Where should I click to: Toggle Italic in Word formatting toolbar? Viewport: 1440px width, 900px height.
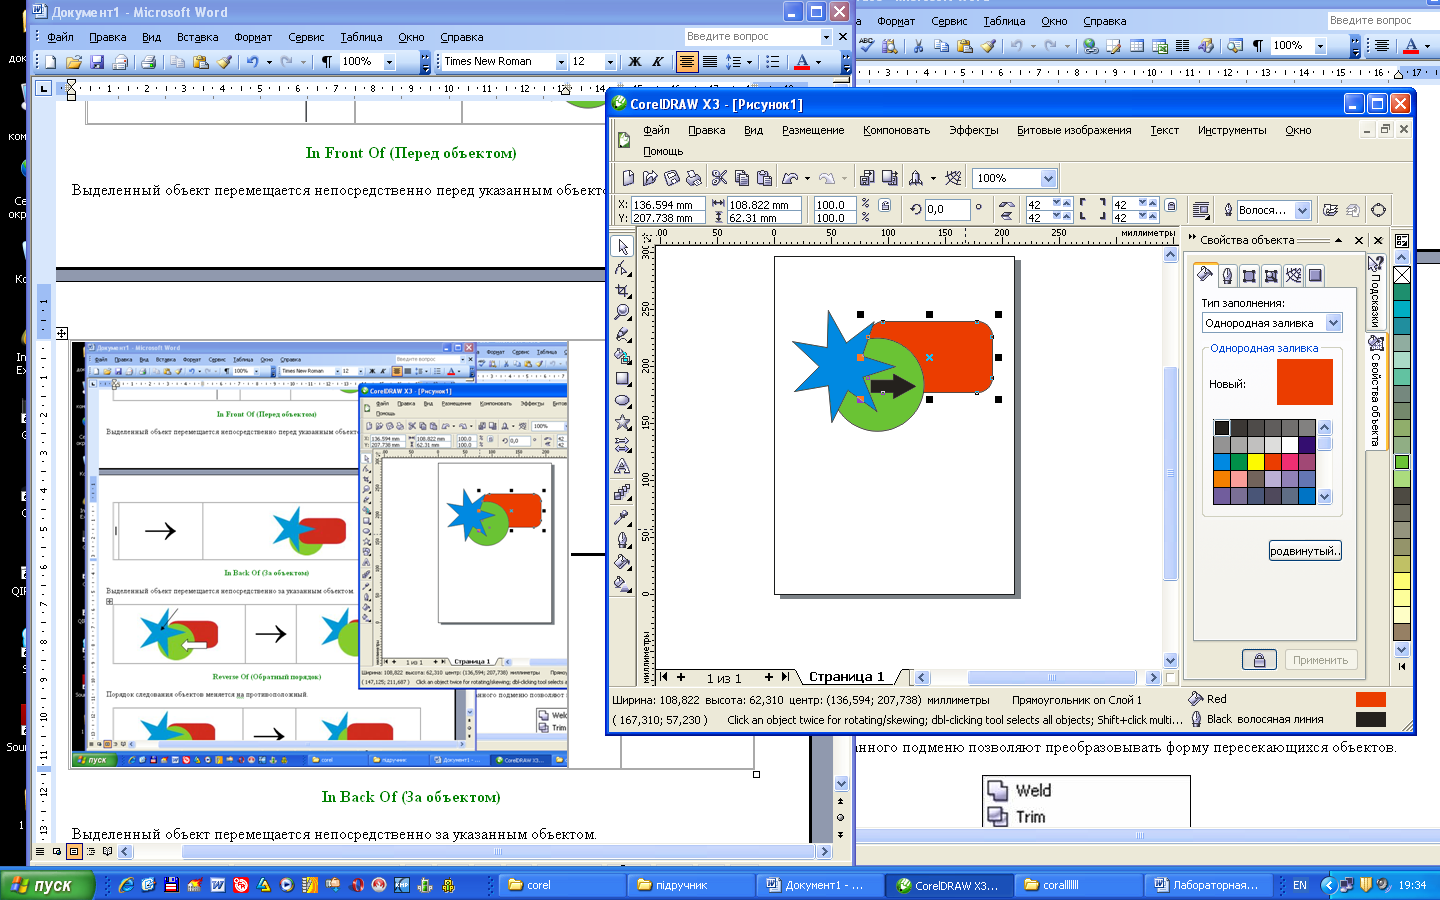click(x=657, y=61)
